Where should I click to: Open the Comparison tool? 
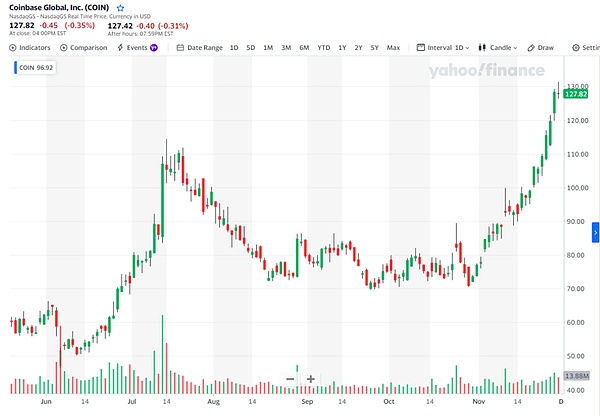coord(84,47)
